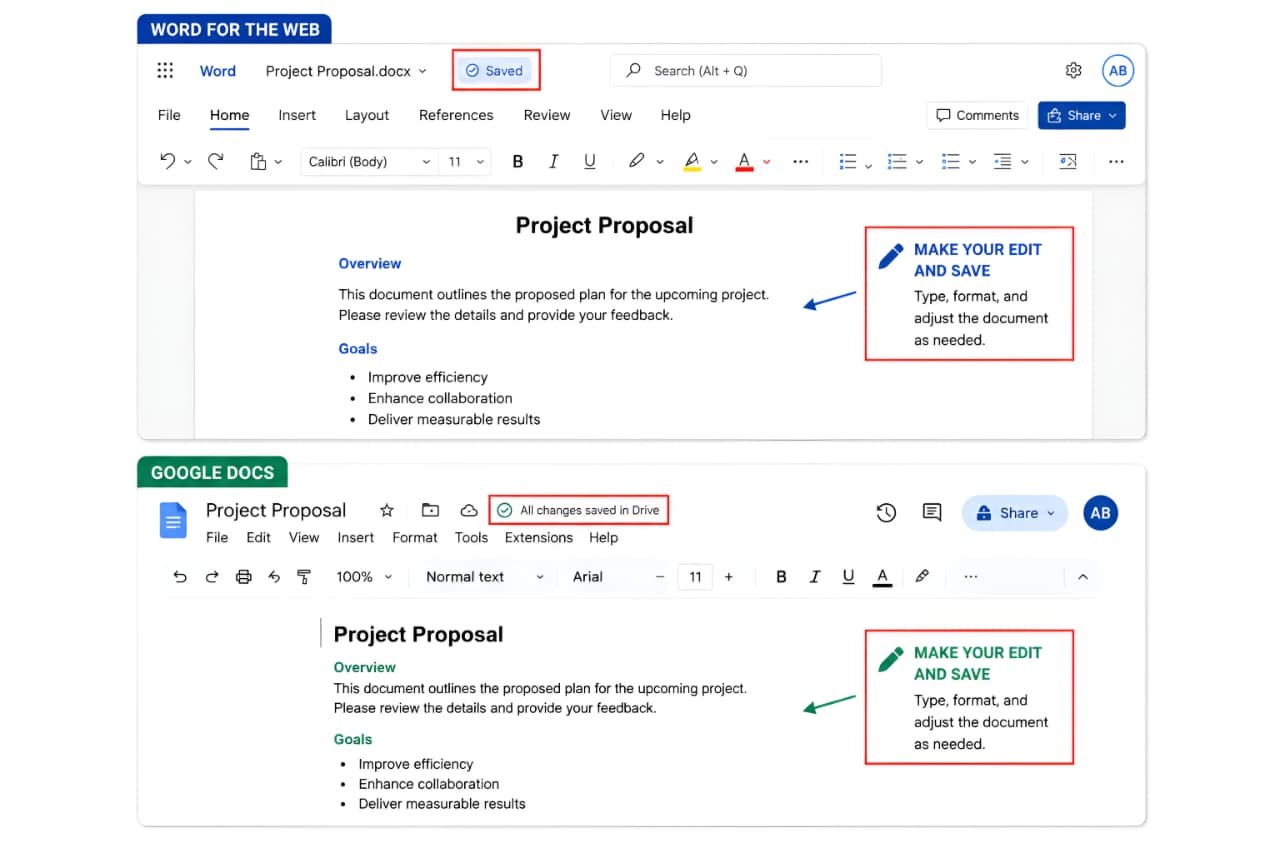Open the Word app launcher grid
The image size is (1280, 853).
pos(166,71)
